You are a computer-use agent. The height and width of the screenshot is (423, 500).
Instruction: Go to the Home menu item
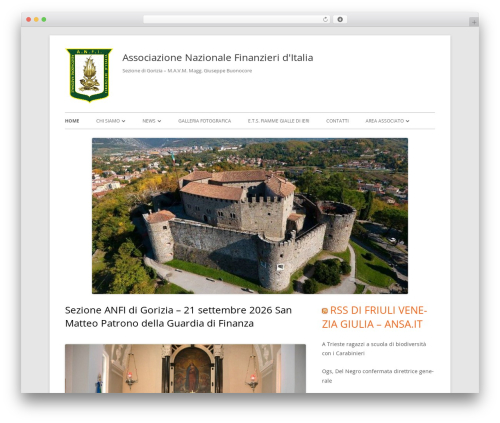(72, 121)
